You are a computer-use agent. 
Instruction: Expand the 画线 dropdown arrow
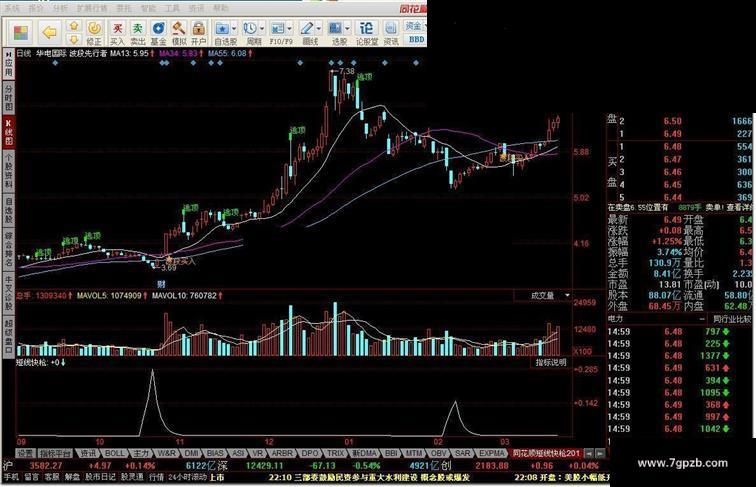319,28
